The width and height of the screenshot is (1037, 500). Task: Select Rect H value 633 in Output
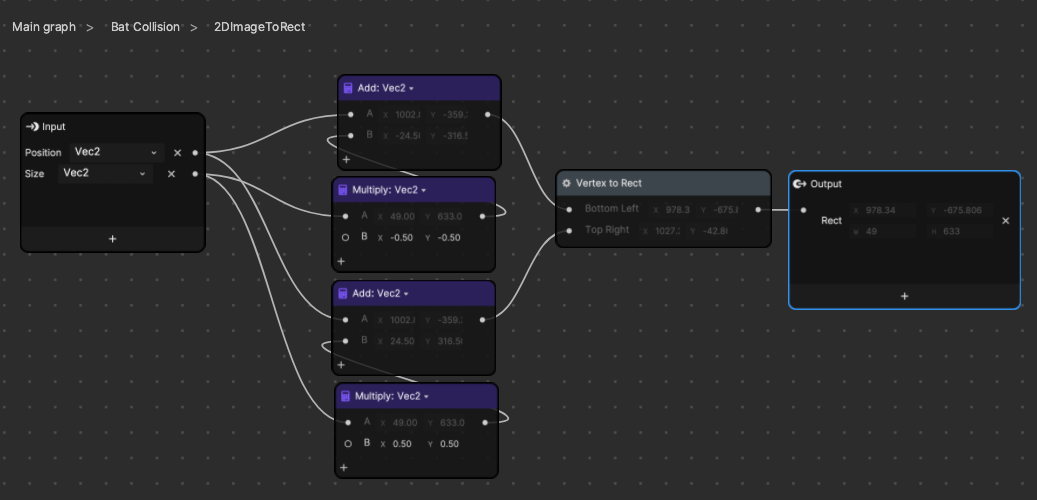[958, 231]
